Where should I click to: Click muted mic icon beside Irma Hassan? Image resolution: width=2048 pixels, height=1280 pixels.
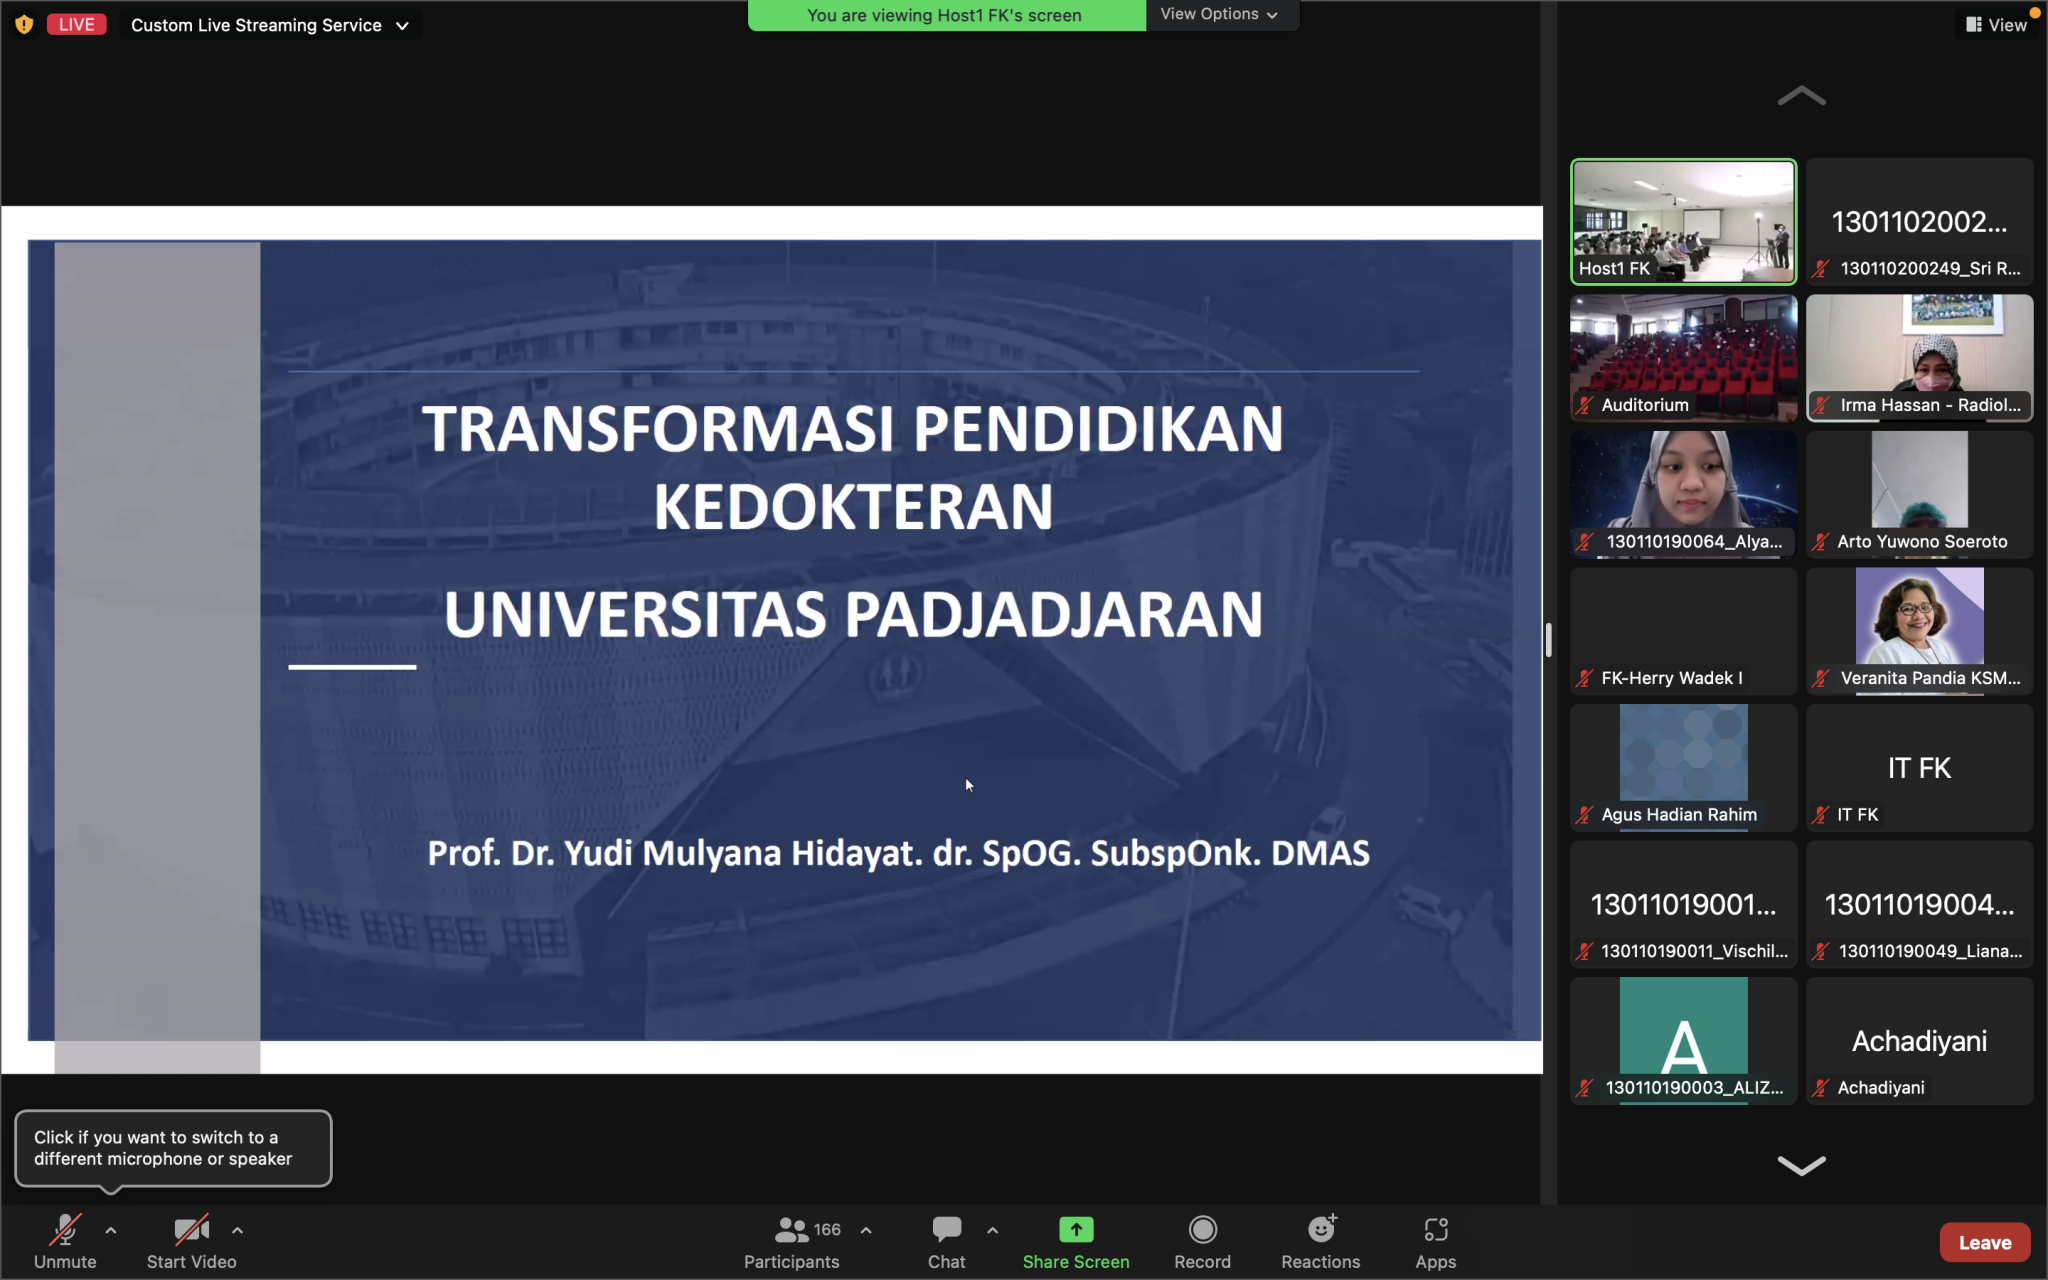click(x=1821, y=405)
